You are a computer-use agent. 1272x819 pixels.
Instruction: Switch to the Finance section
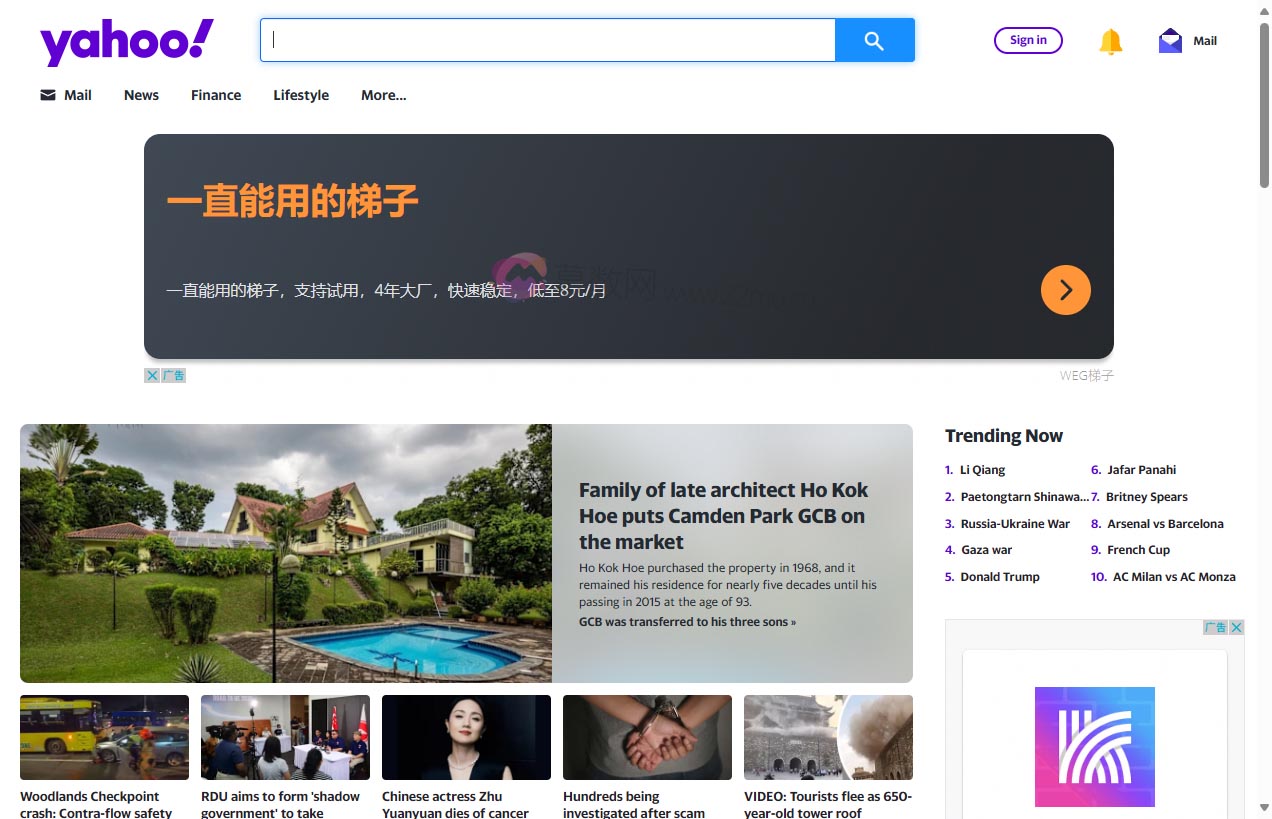216,95
